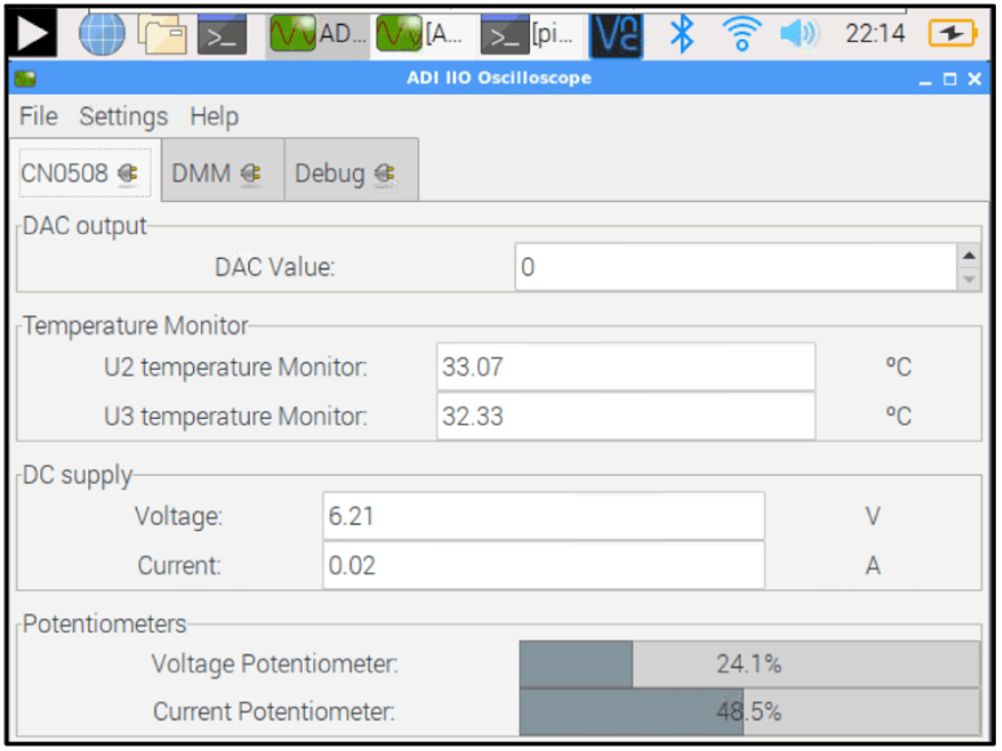The image size is (1002, 751).
Task: Detach the DMM tab using its plug icon
Action: pyautogui.click(x=251, y=174)
